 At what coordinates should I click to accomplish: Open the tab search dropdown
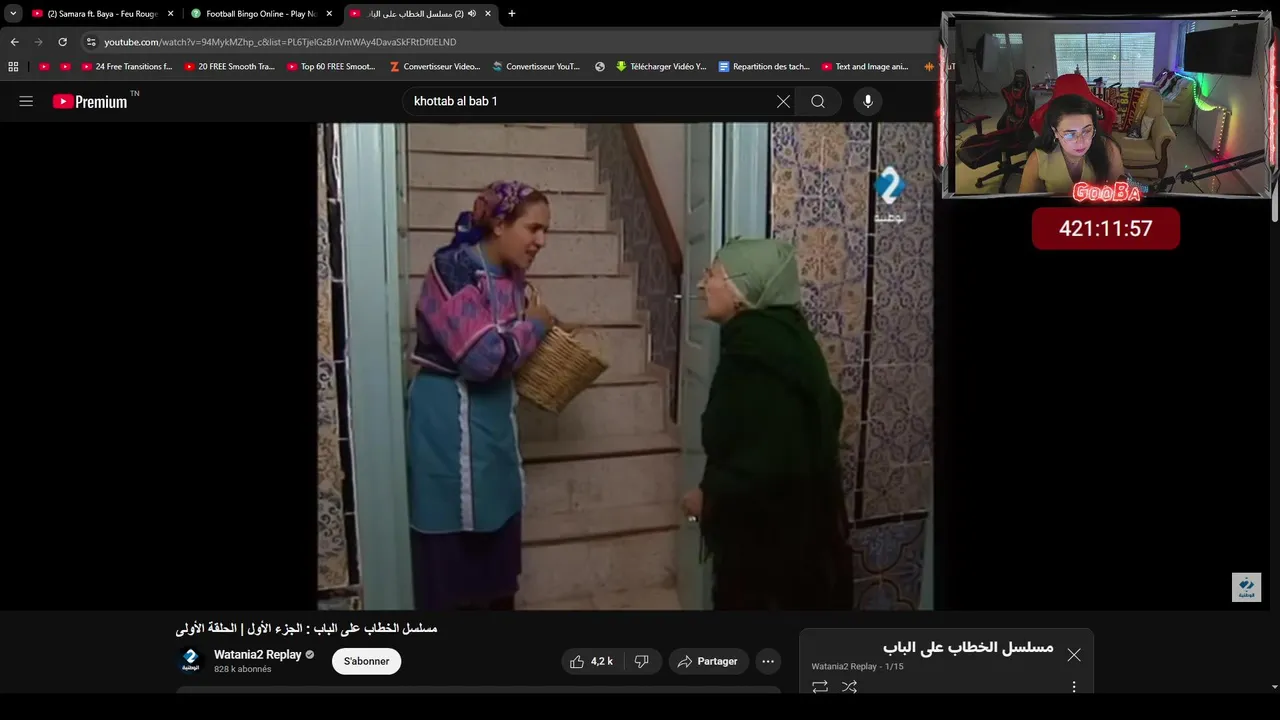13,14
